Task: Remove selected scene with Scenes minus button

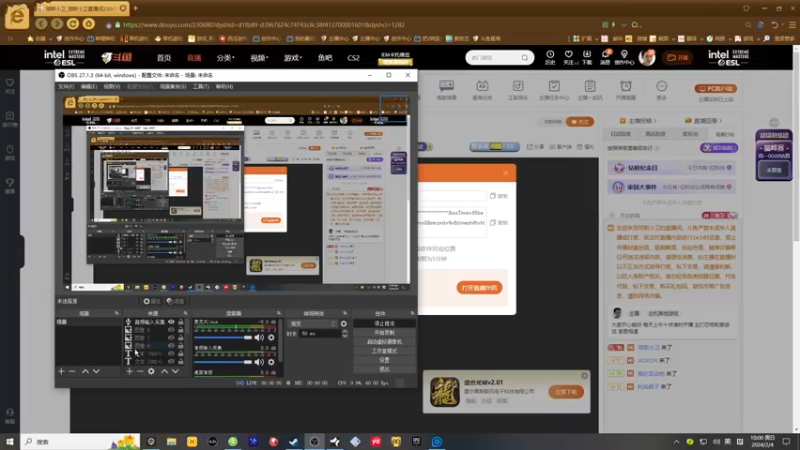Action: (72, 371)
